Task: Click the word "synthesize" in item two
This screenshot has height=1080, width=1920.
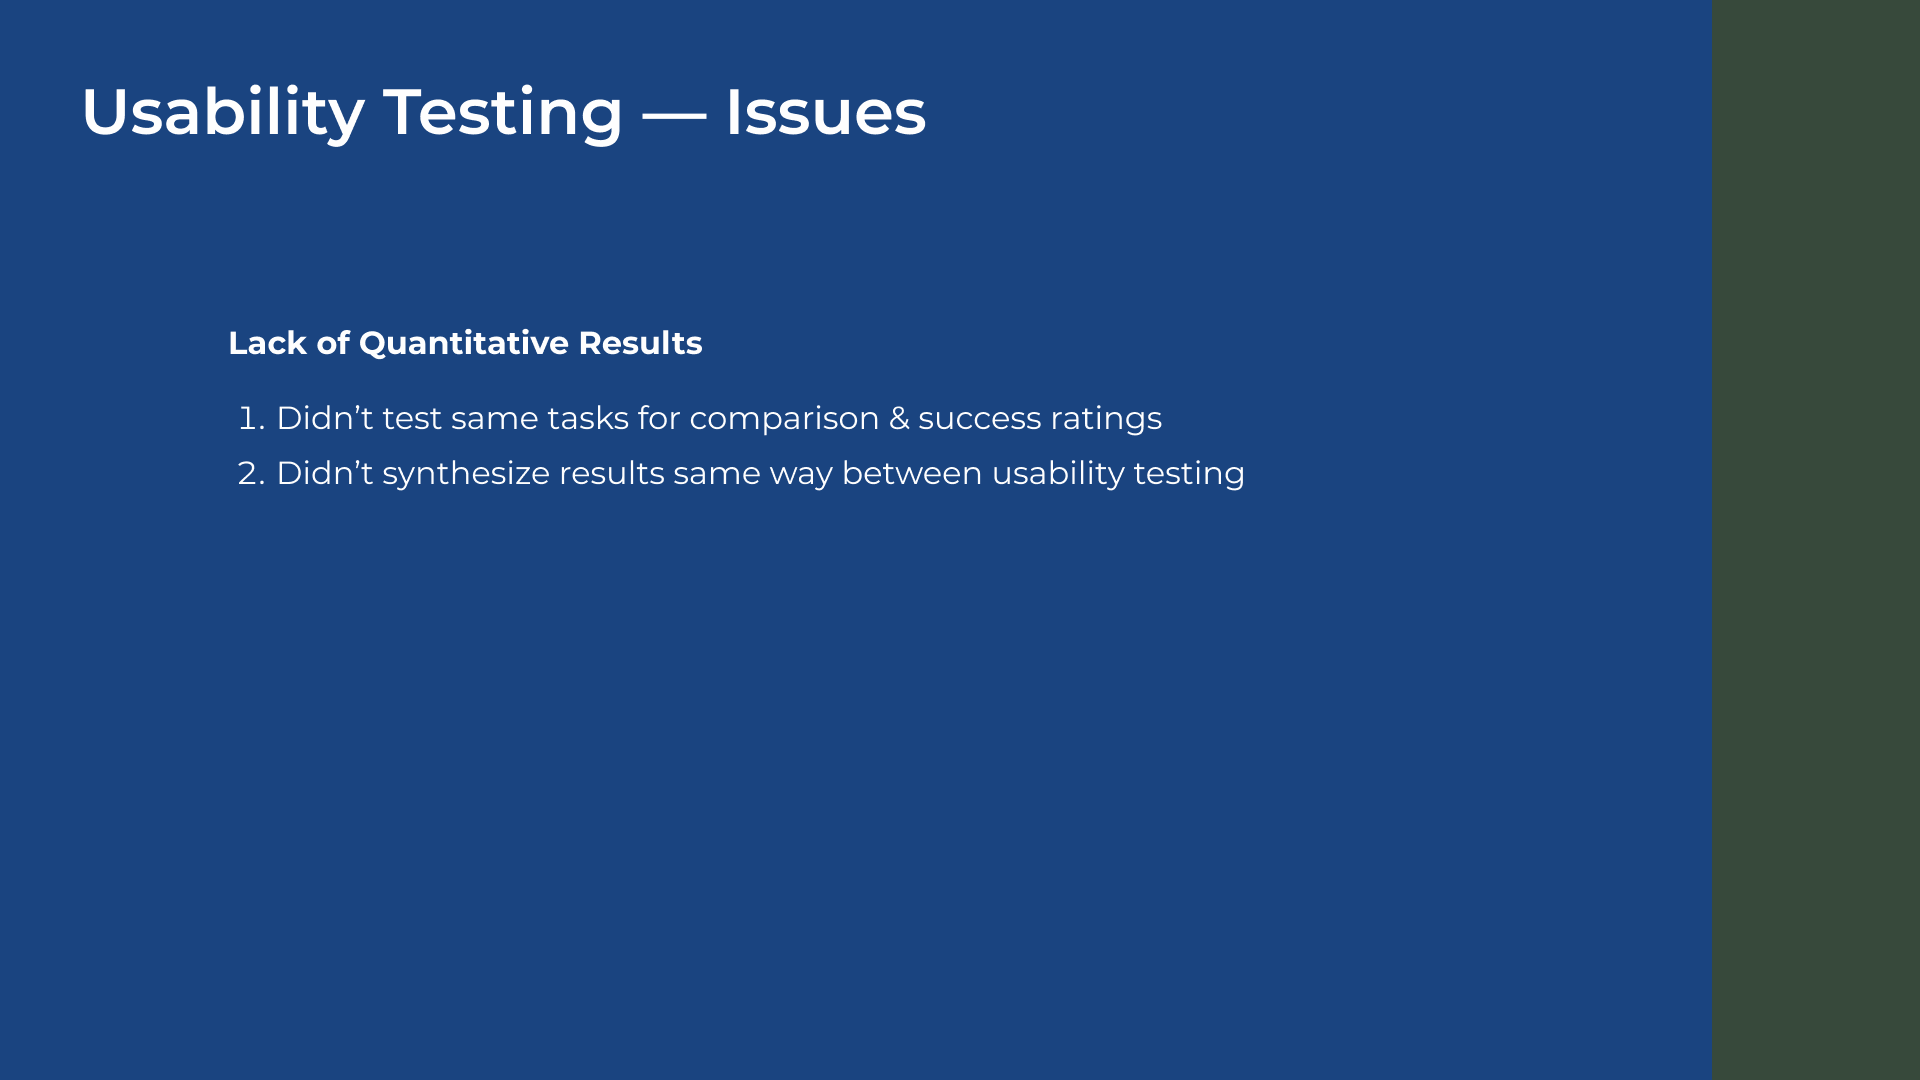Action: 466,473
